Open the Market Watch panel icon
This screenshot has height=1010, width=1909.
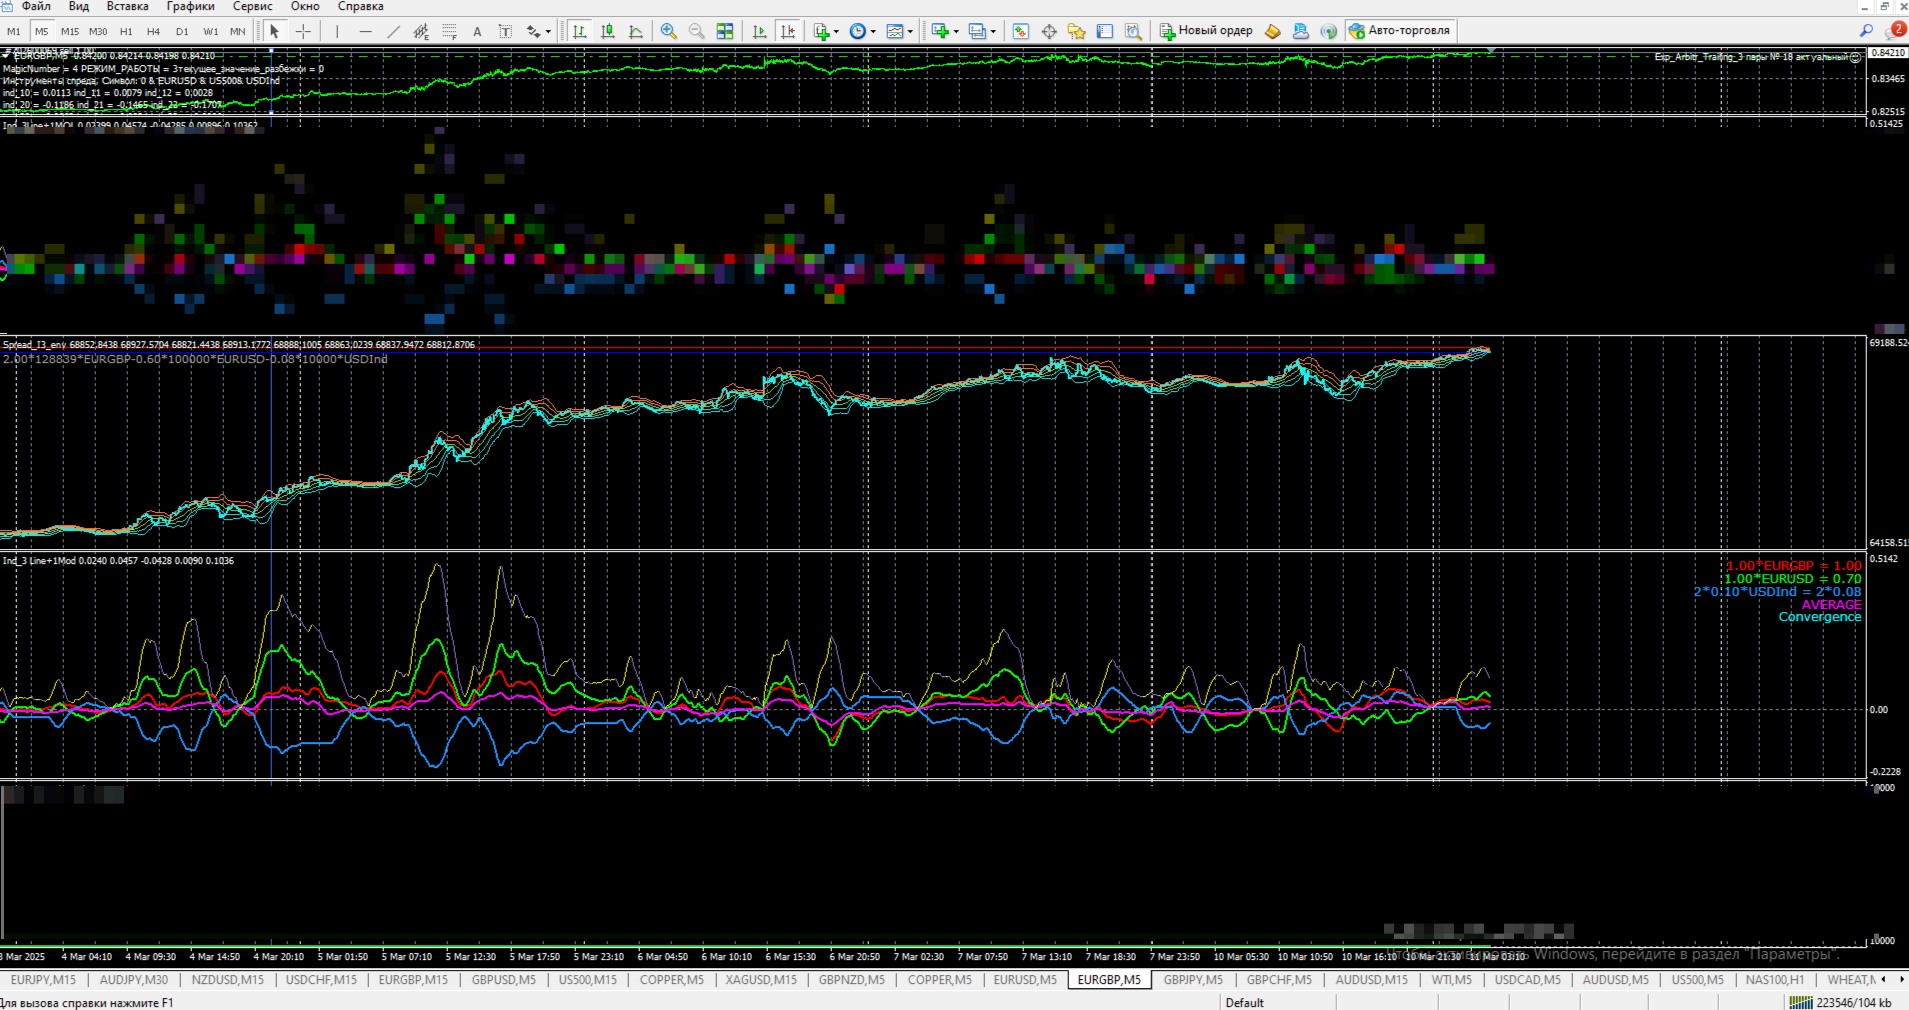point(1020,32)
